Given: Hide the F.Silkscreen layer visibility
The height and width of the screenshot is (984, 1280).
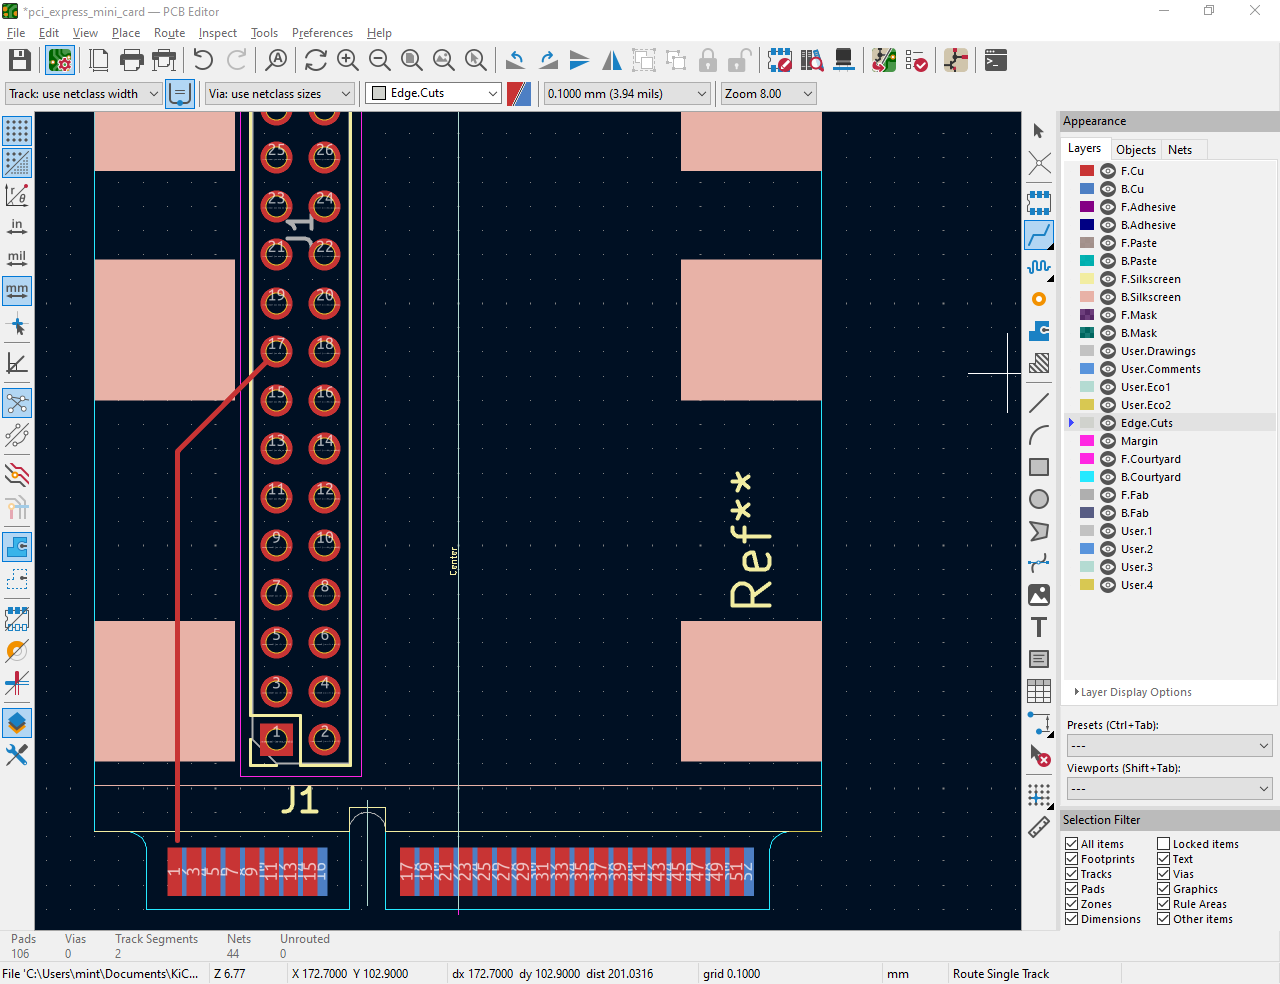Looking at the screenshot, I should [1107, 279].
